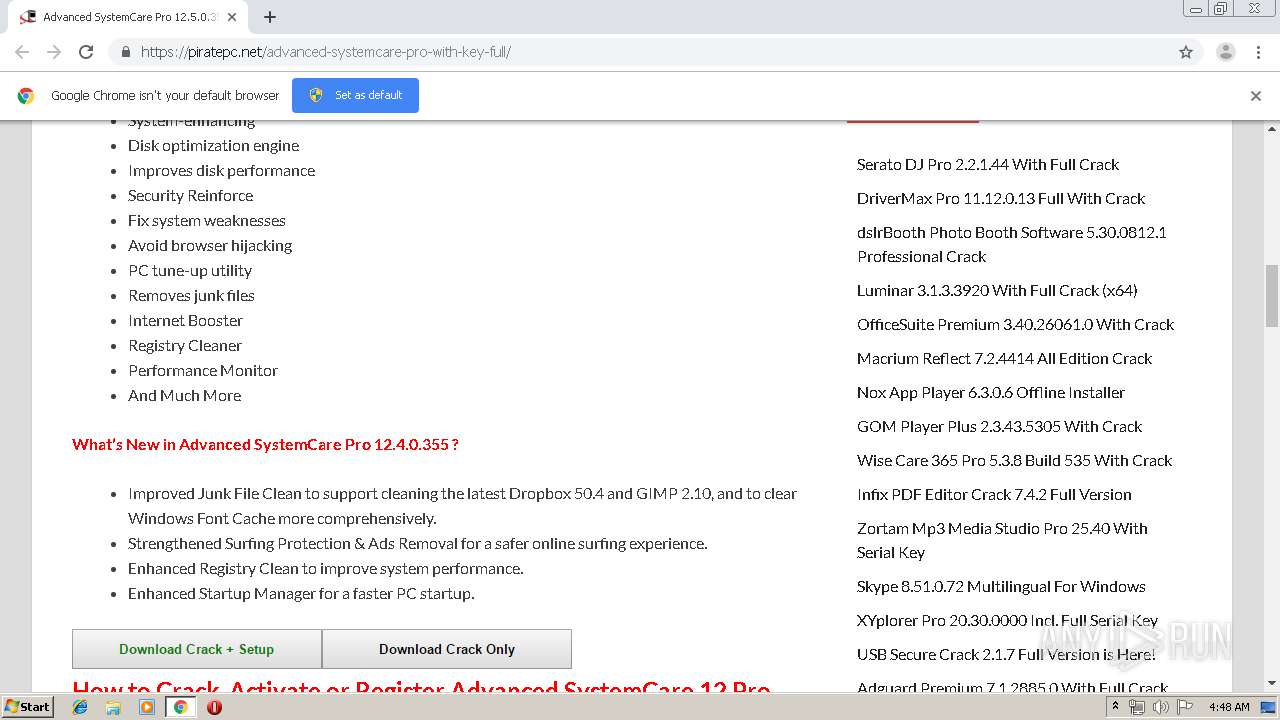Image resolution: width=1280 pixels, height=720 pixels.
Task: Click the vertical scrollbar thumb
Action: click(x=1272, y=295)
